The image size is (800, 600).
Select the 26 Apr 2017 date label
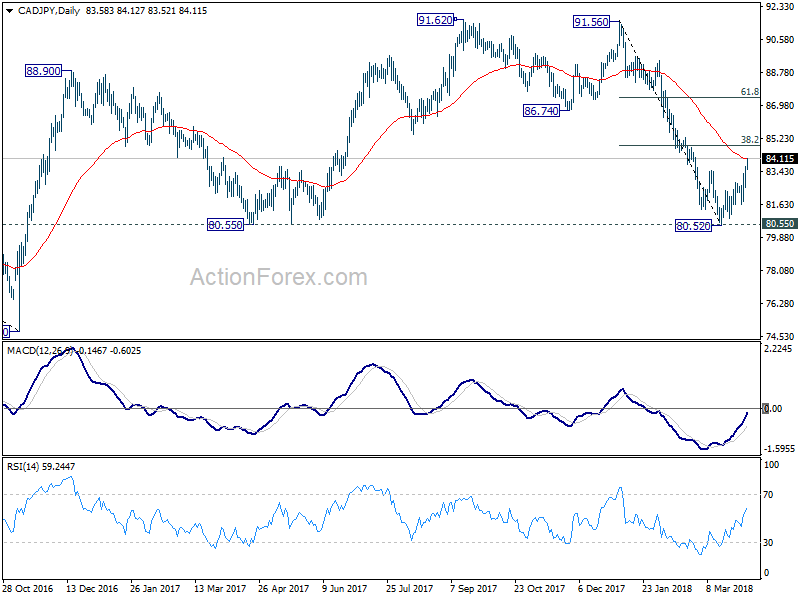(284, 588)
